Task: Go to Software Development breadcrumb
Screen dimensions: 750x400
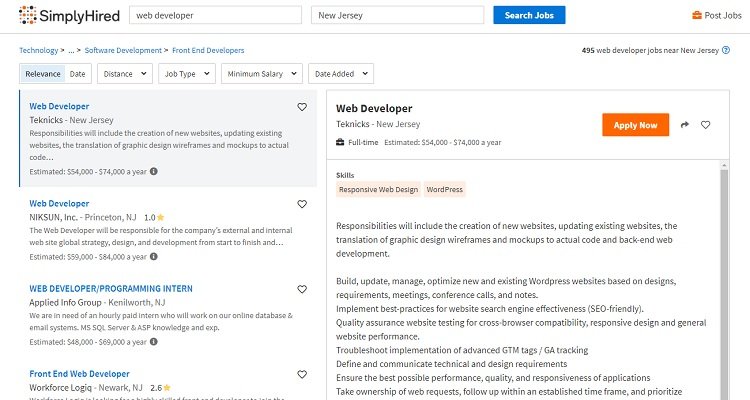Action: (123, 50)
